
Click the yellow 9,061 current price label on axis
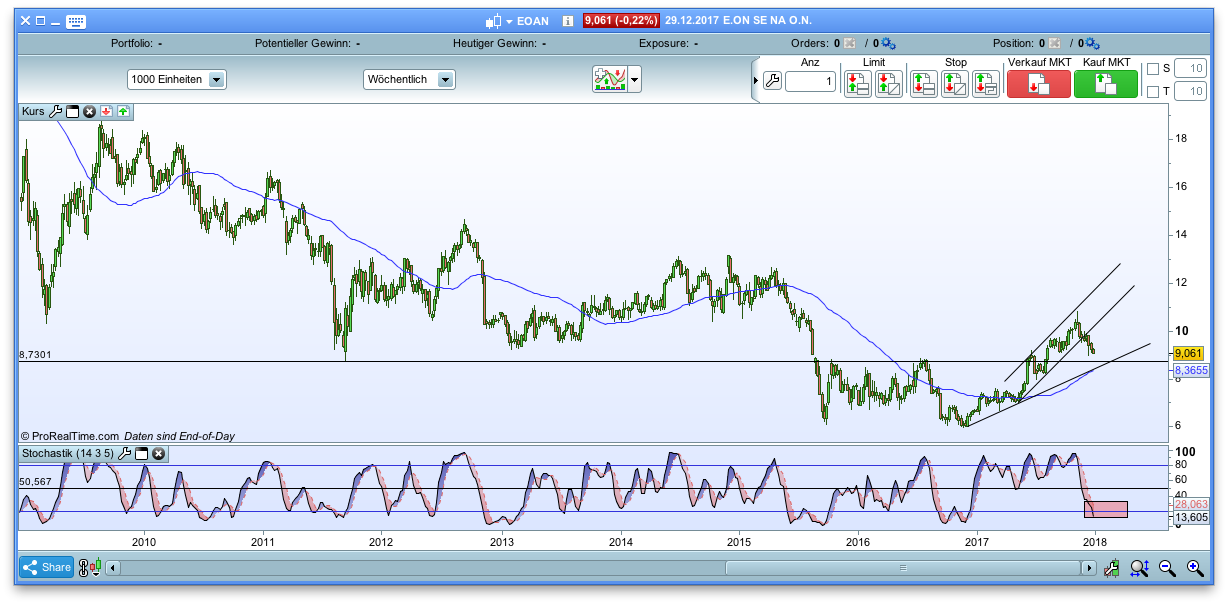tap(1188, 353)
